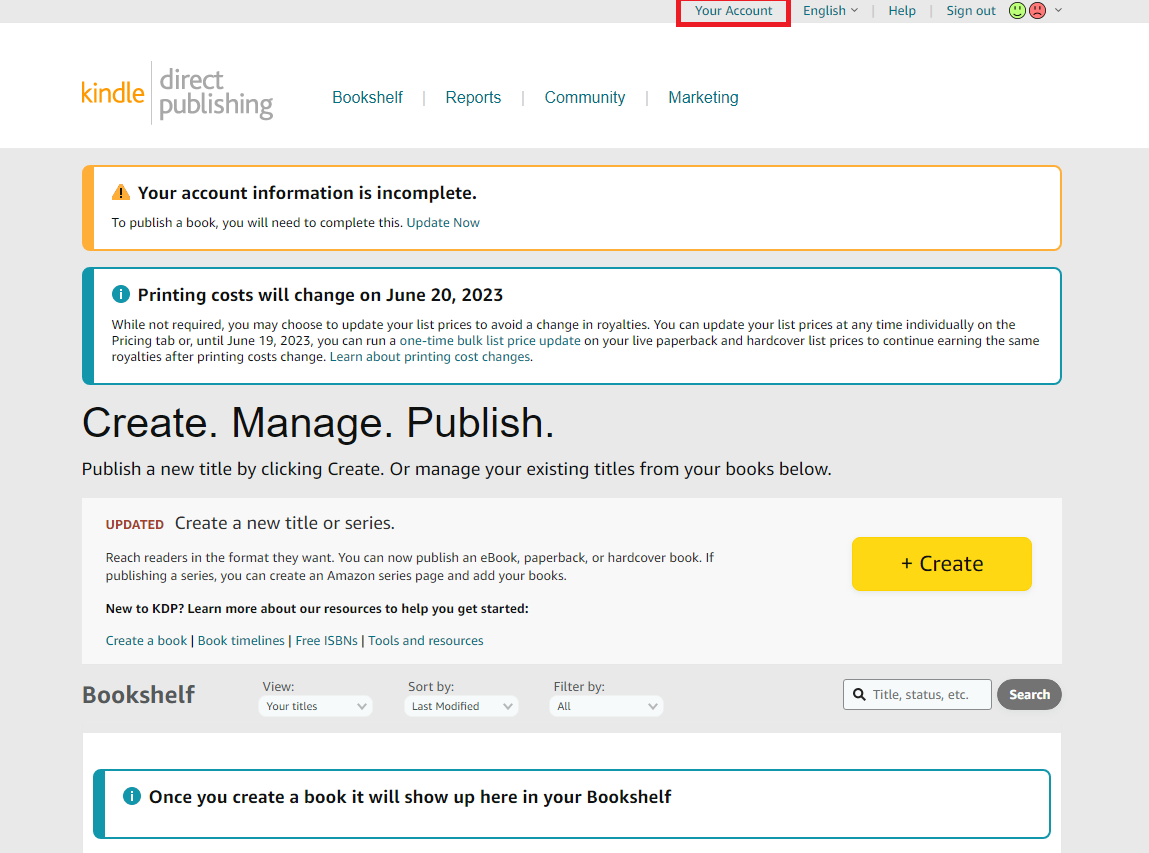
Task: Open the Book timelines link
Action: pos(241,640)
